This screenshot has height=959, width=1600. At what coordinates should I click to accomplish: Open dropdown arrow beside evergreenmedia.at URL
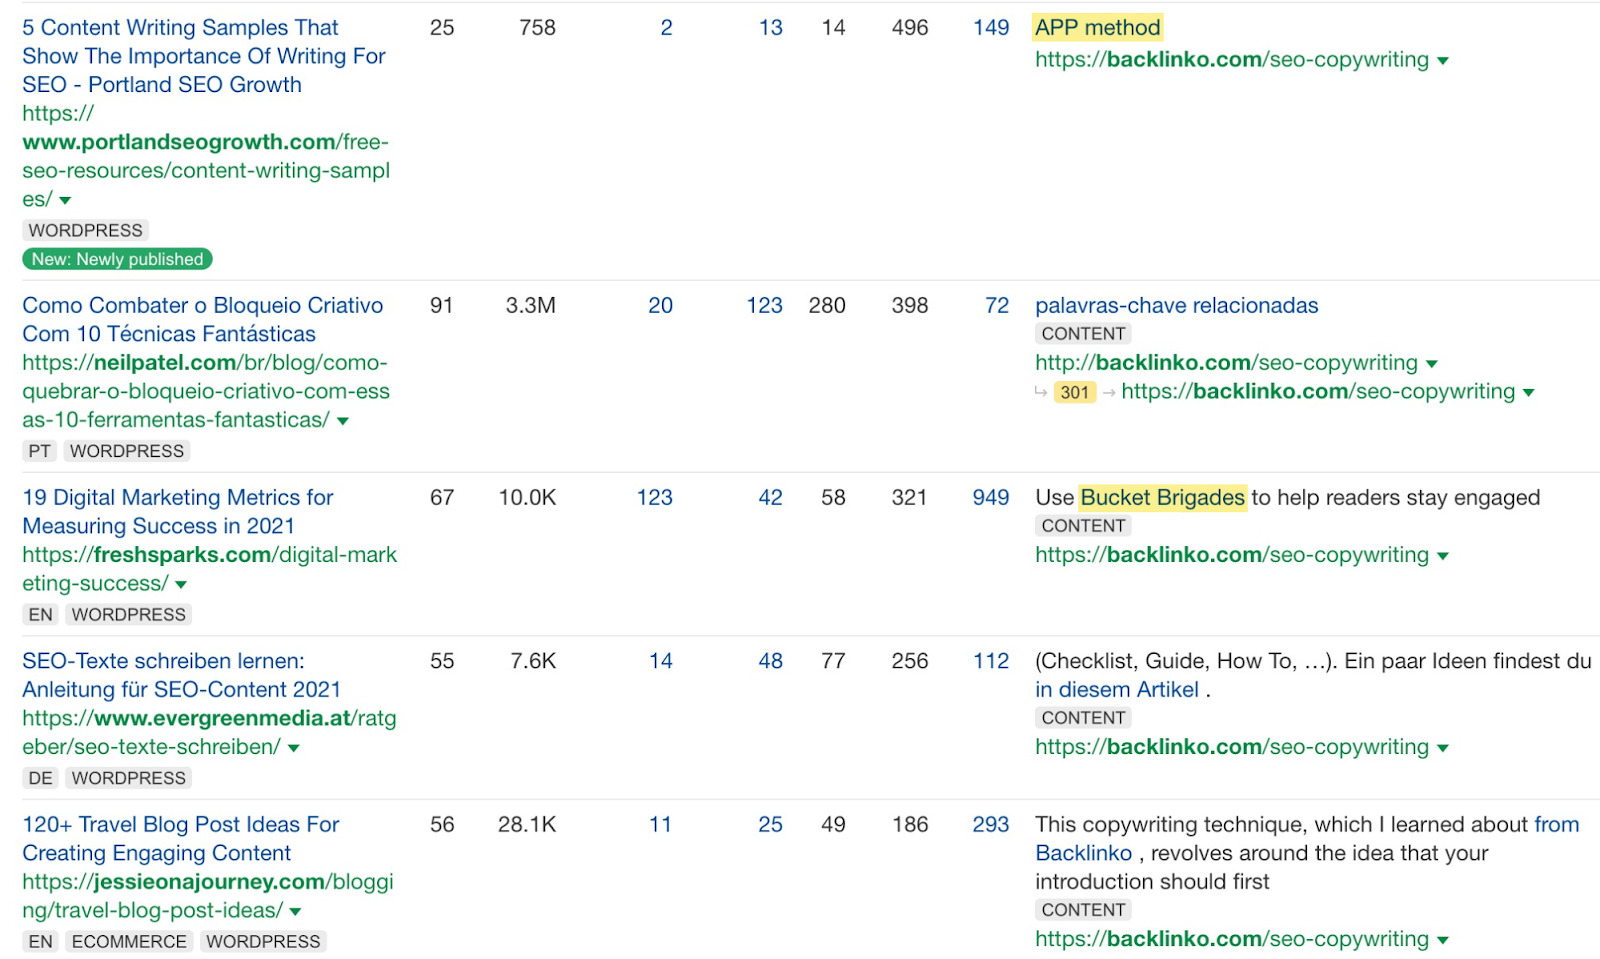pos(294,748)
